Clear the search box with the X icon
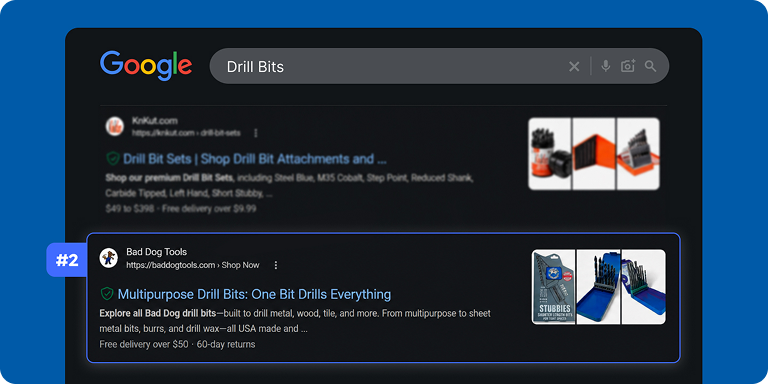768x384 pixels. click(574, 67)
